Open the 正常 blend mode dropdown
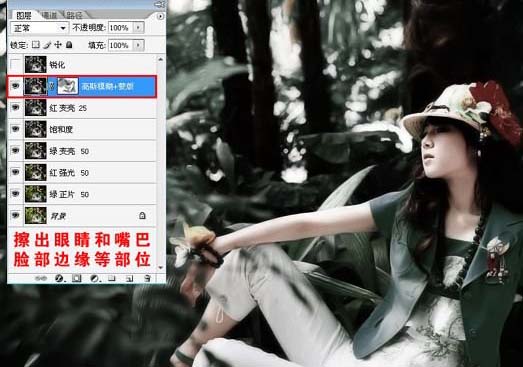Viewport: 523px width, 367px height. 40,28
